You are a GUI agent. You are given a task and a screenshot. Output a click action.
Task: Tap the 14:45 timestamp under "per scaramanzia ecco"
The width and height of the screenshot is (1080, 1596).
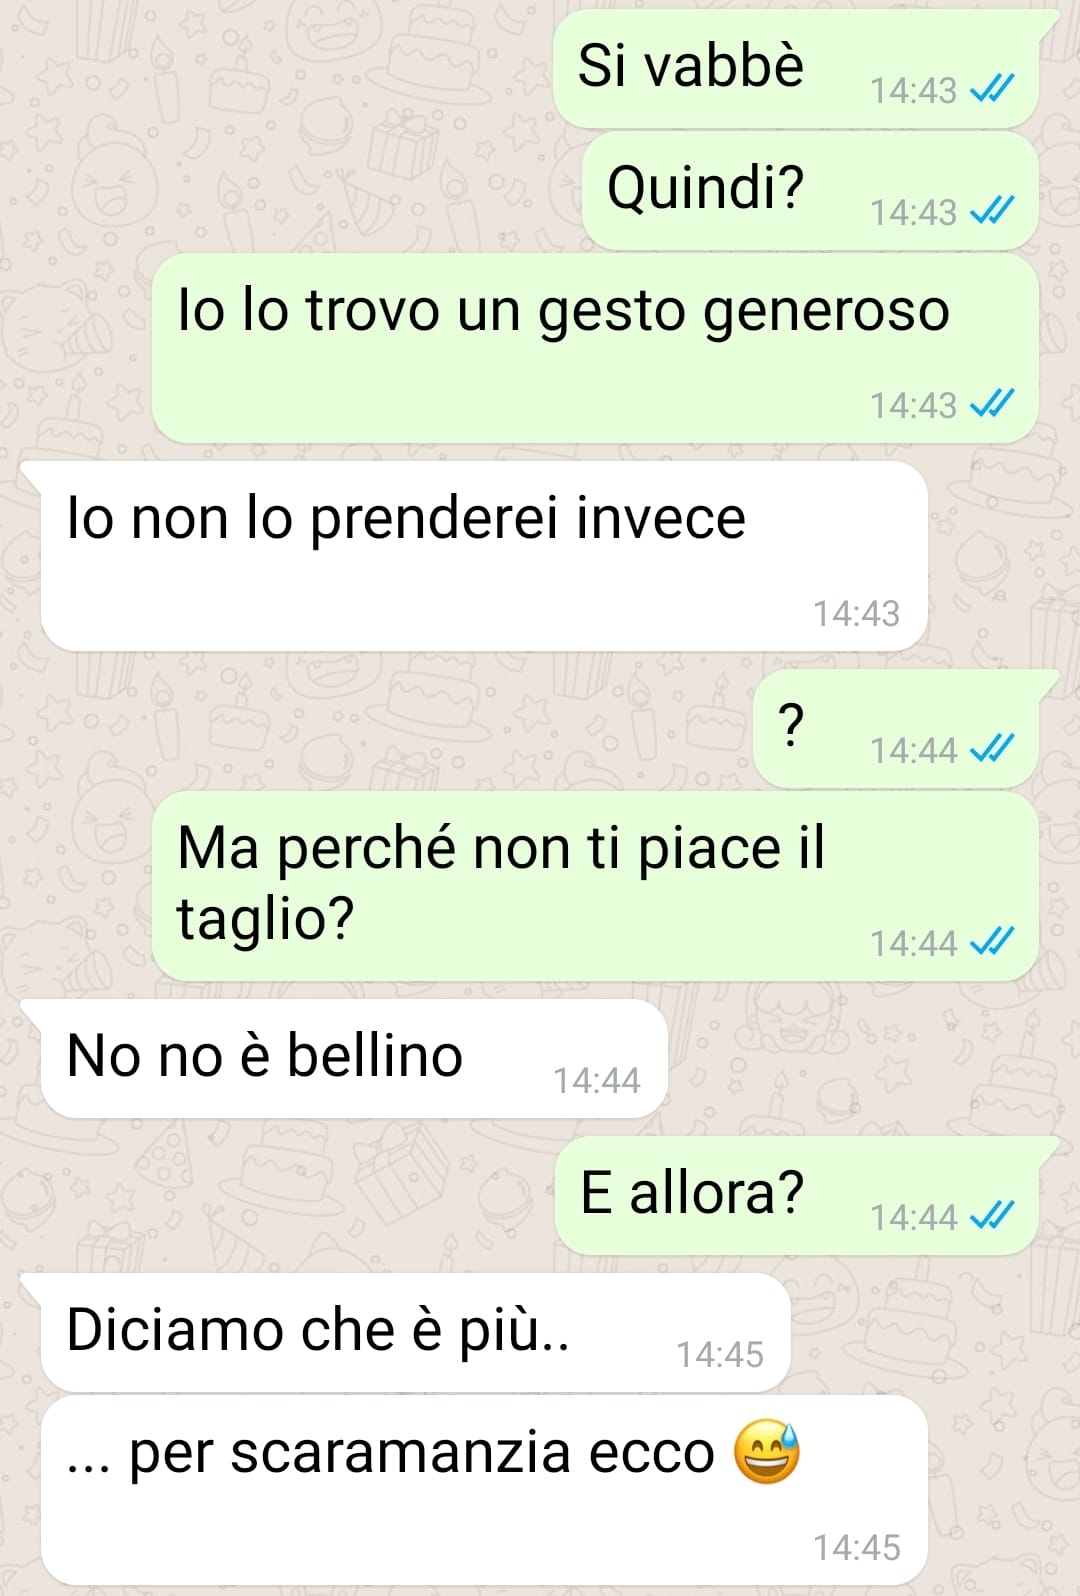857,1547
